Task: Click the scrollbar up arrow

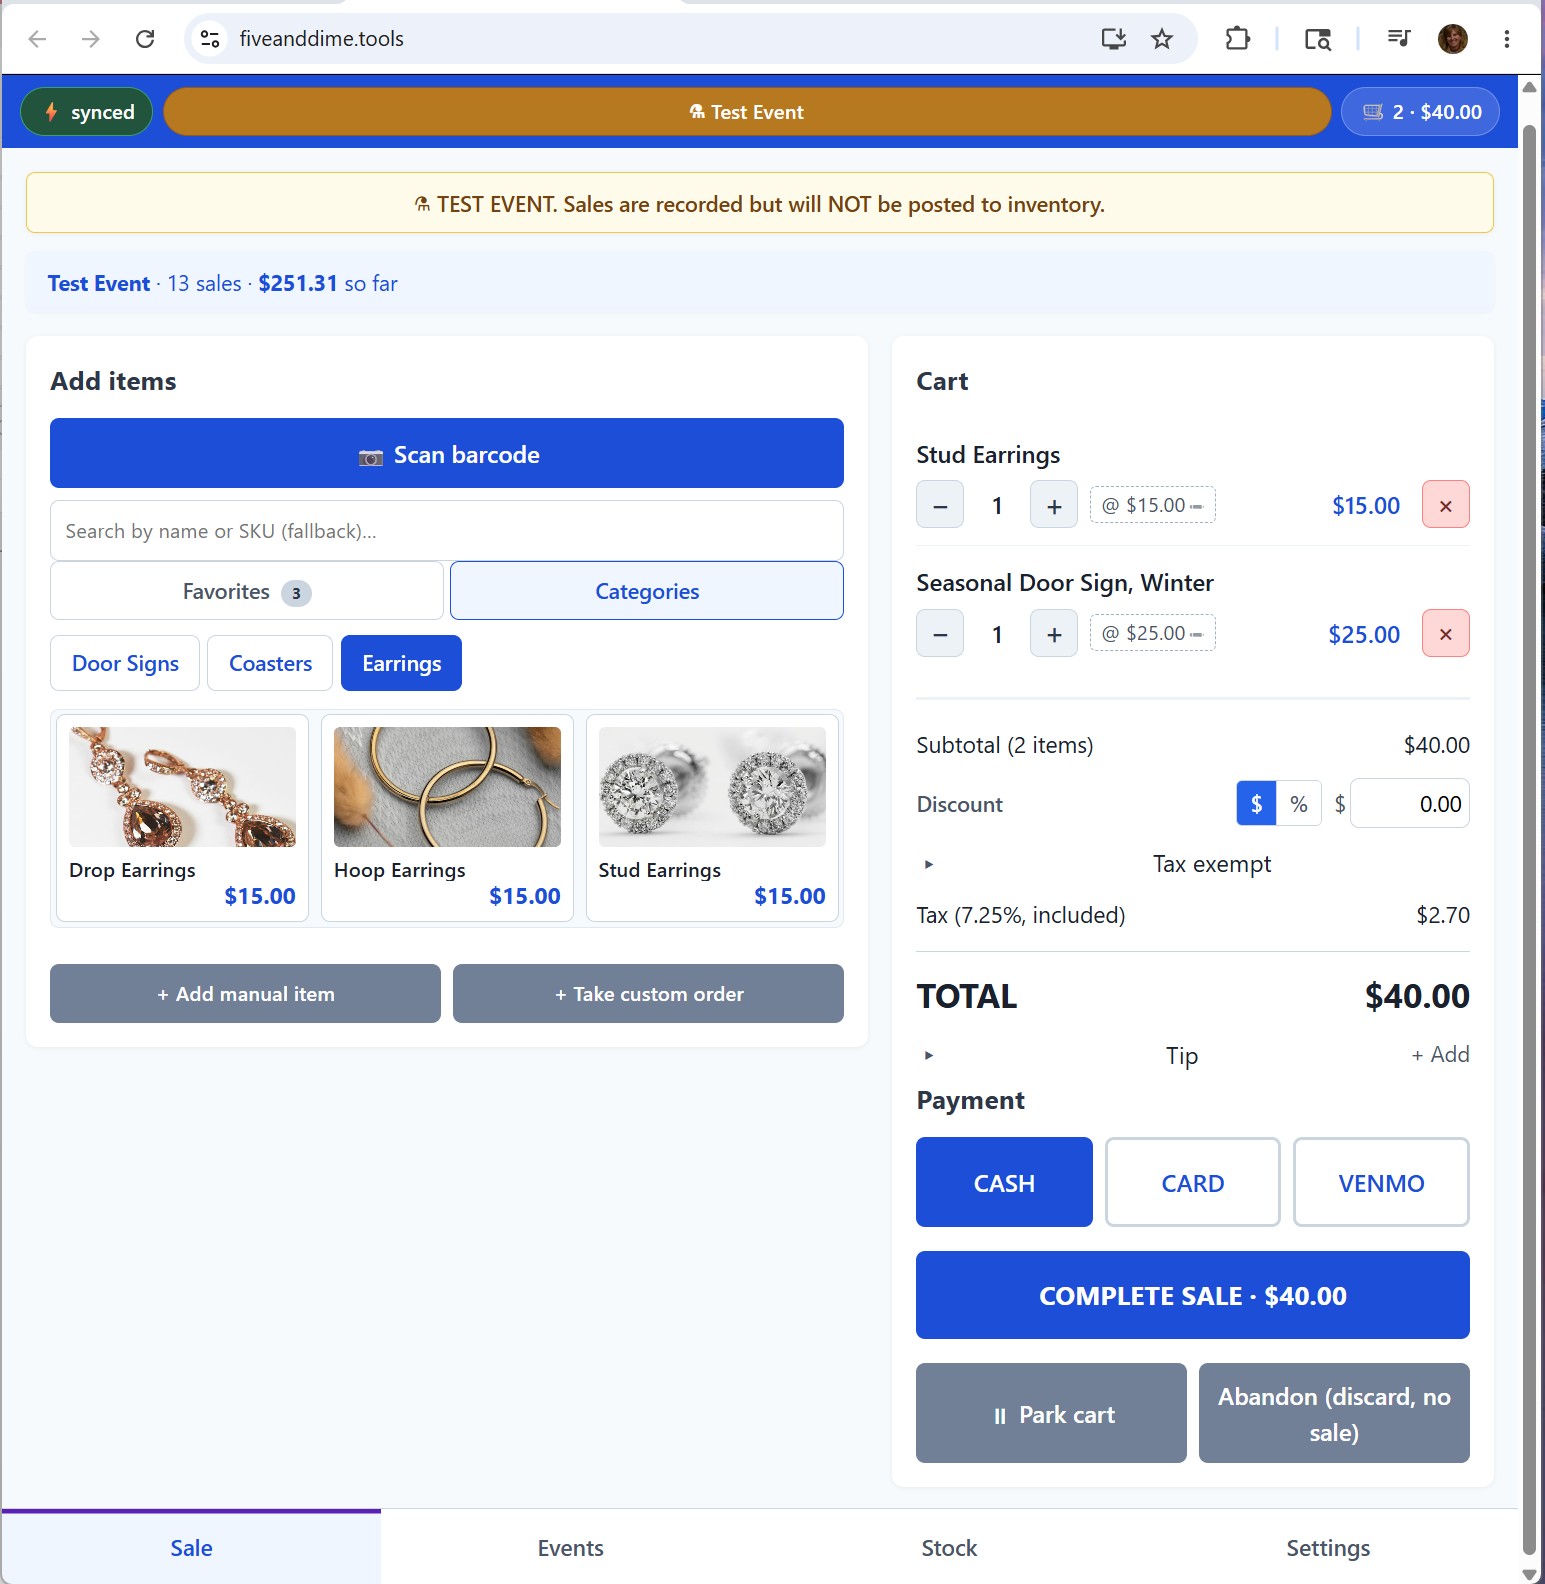Action: [x=1529, y=87]
